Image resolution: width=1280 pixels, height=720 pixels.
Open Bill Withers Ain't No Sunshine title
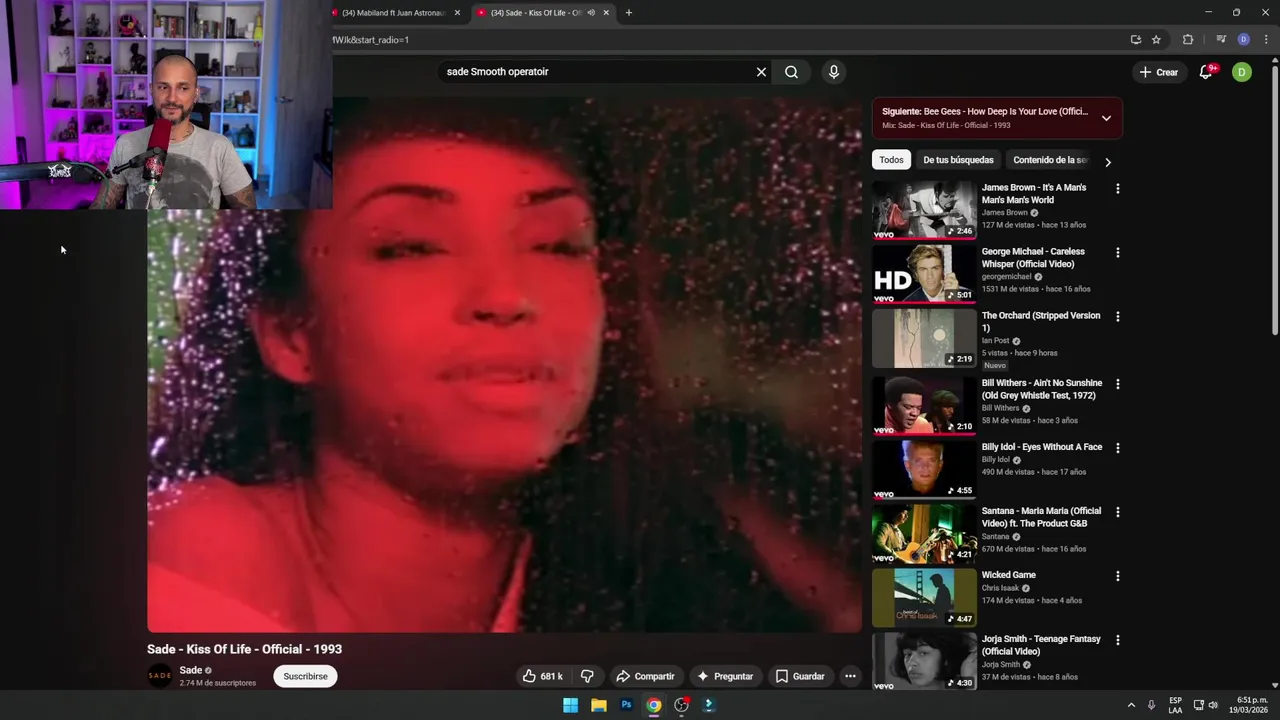tap(1042, 389)
